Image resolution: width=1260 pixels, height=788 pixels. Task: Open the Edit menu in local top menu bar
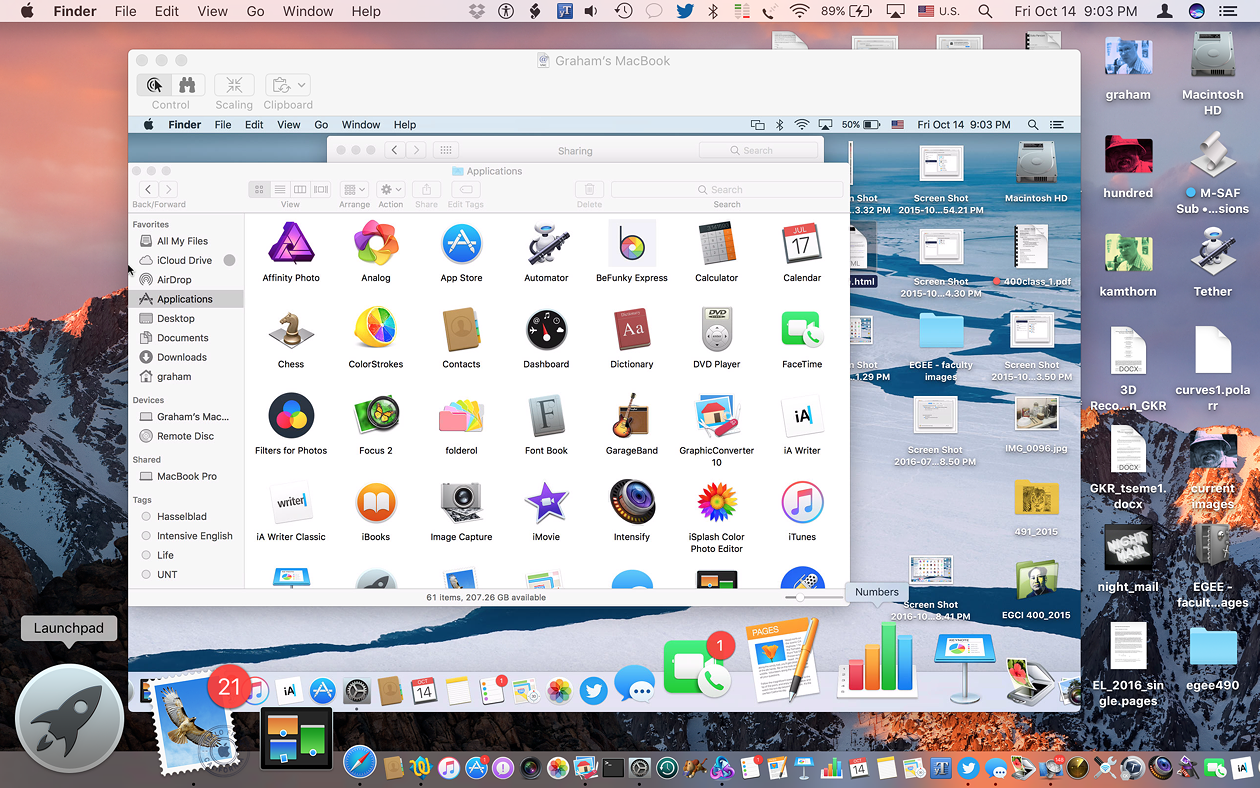(166, 11)
